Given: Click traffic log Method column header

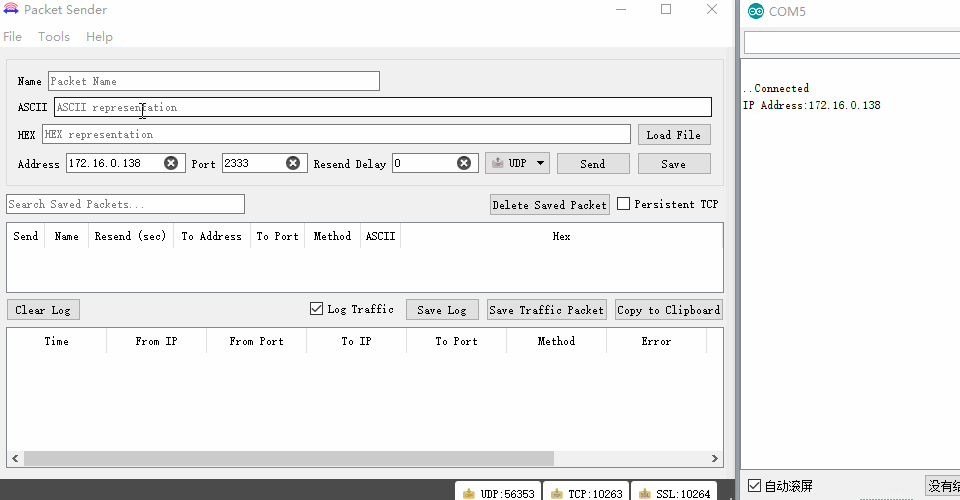Looking at the screenshot, I should click(557, 341).
